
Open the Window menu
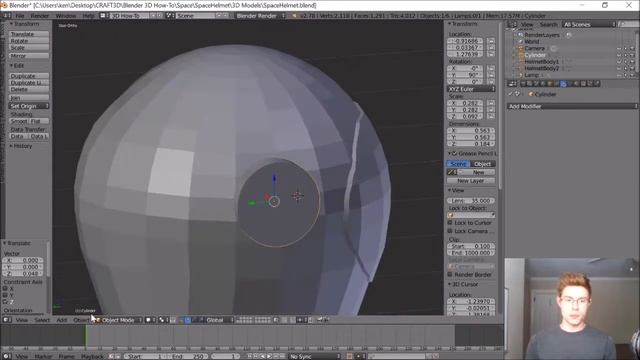tap(66, 16)
